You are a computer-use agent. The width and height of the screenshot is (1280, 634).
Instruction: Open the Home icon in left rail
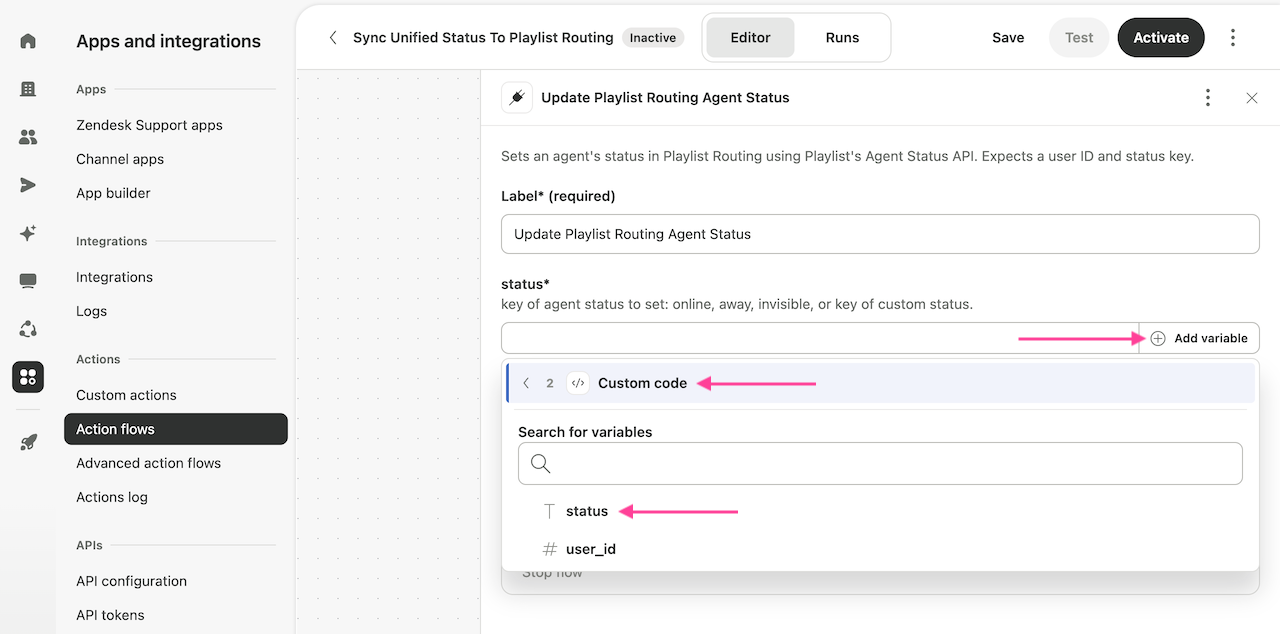pos(28,41)
